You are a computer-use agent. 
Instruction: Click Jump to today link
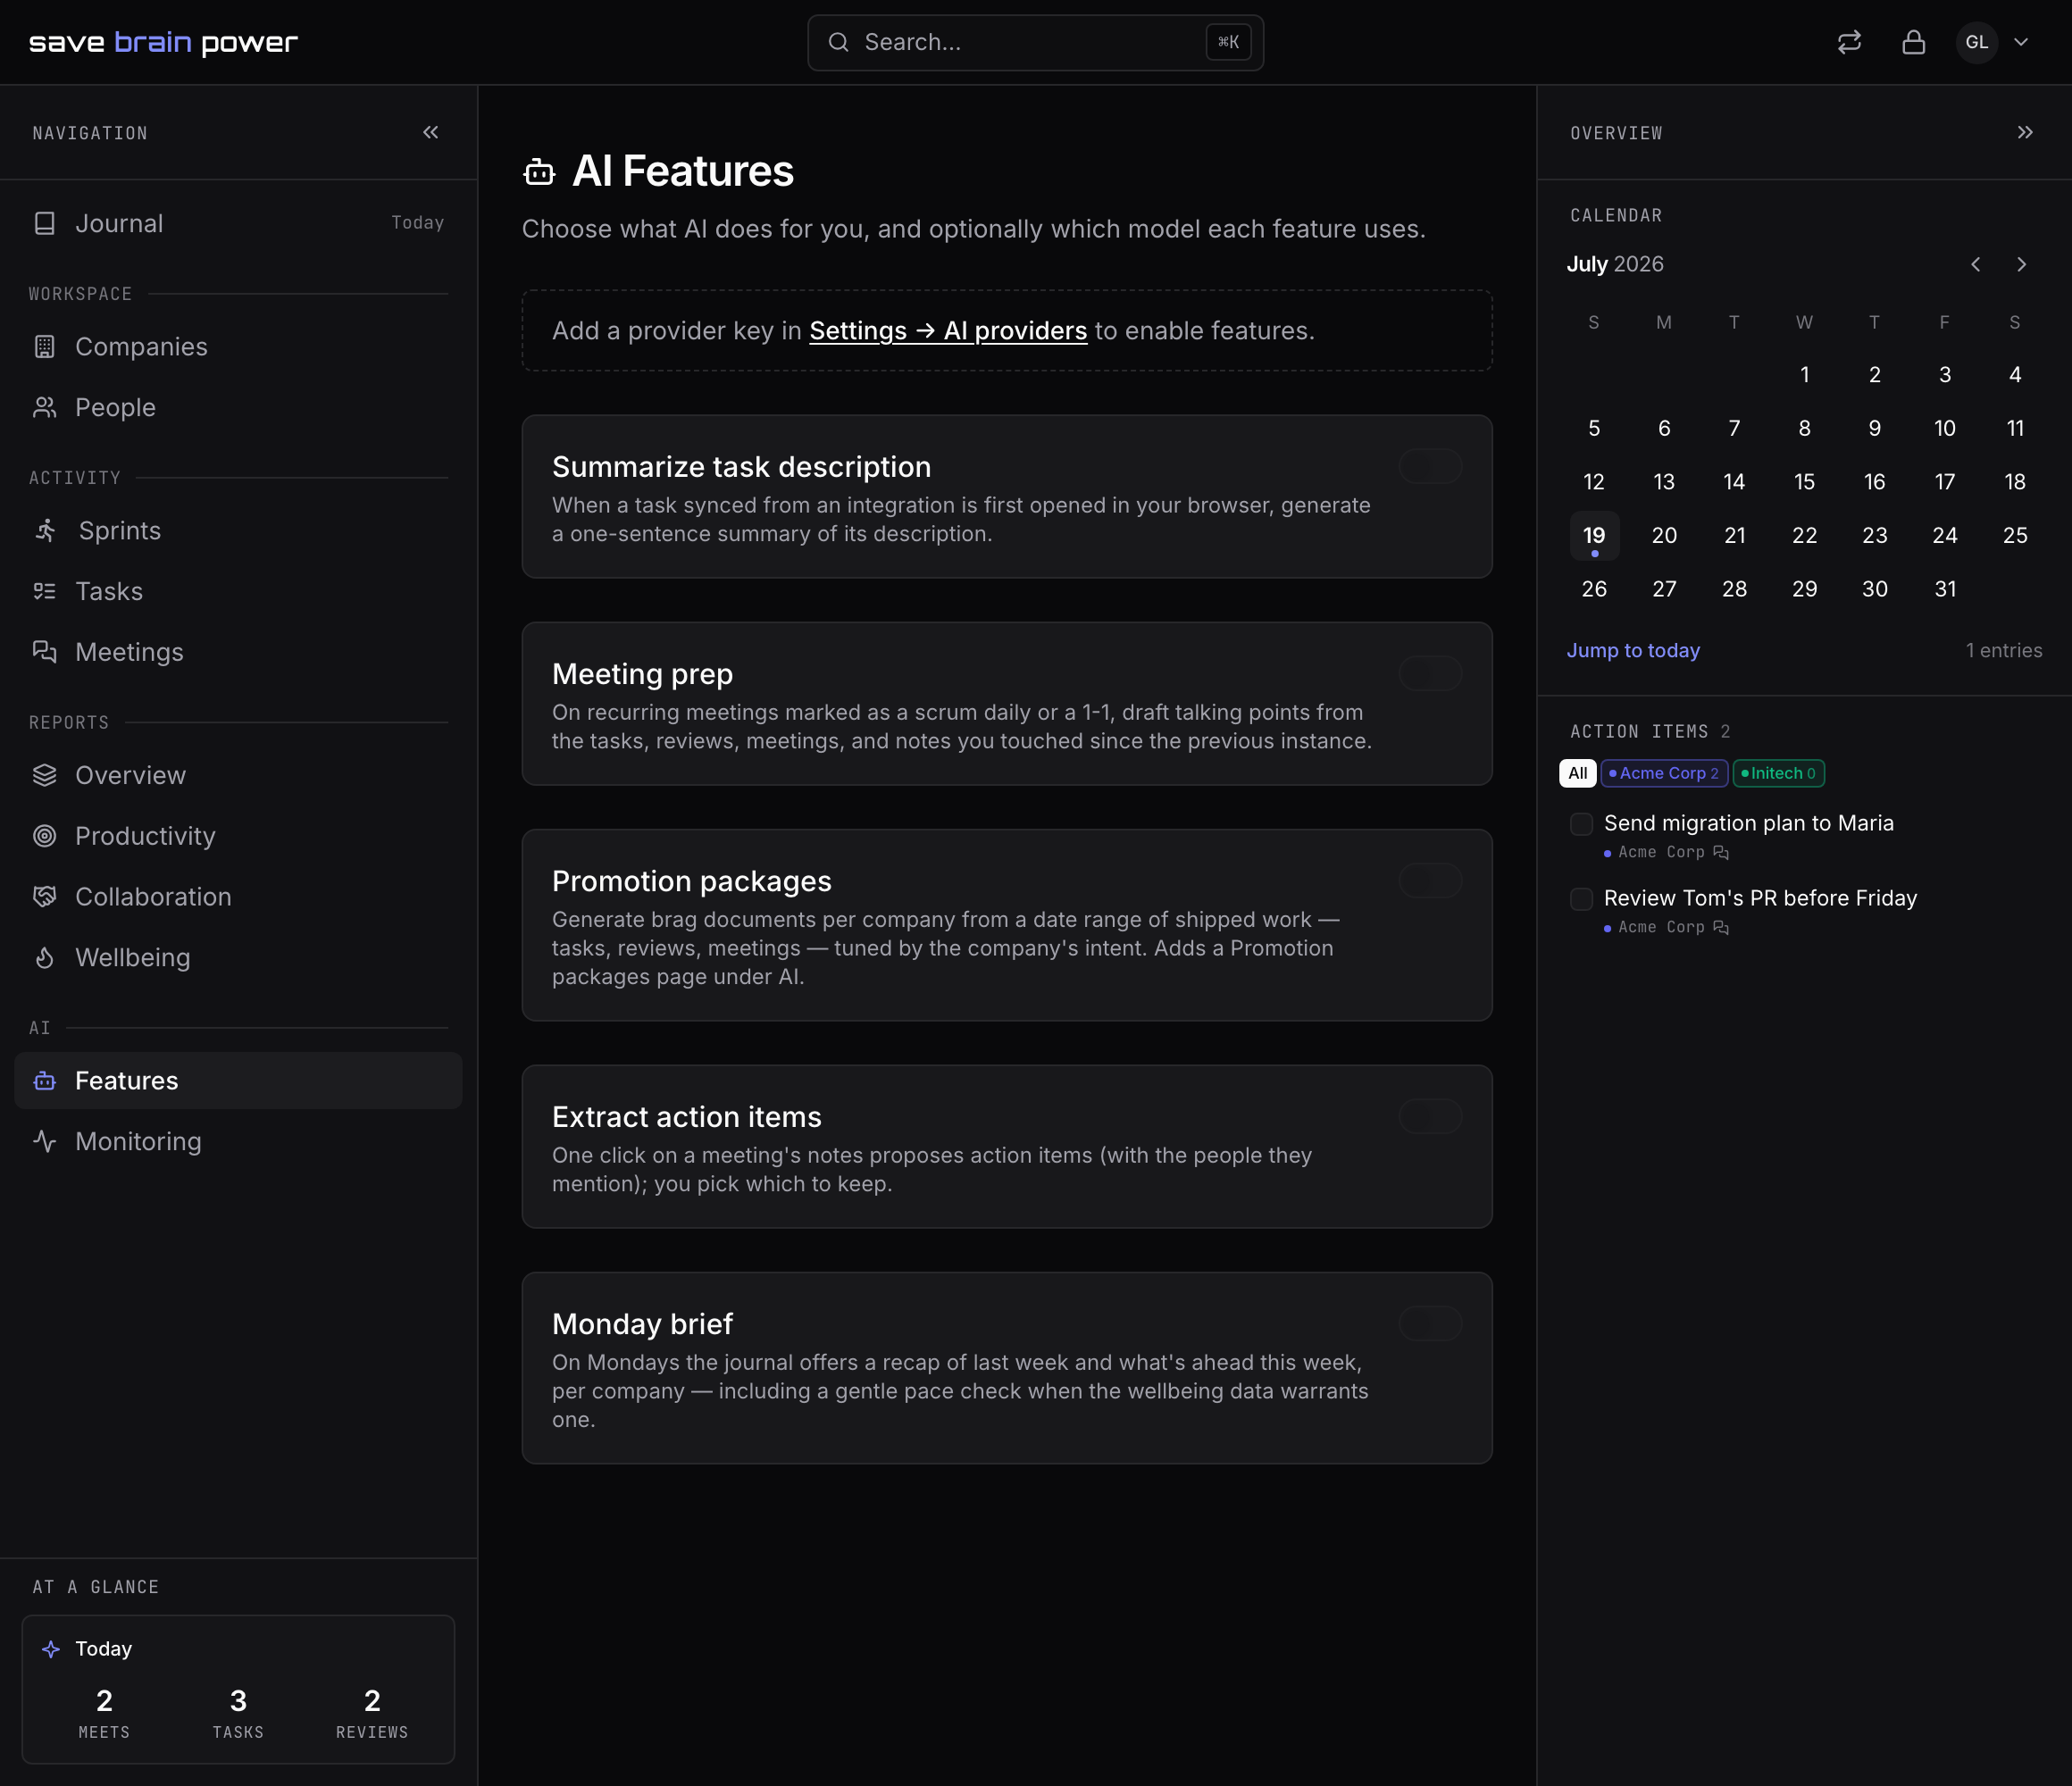(x=1632, y=650)
